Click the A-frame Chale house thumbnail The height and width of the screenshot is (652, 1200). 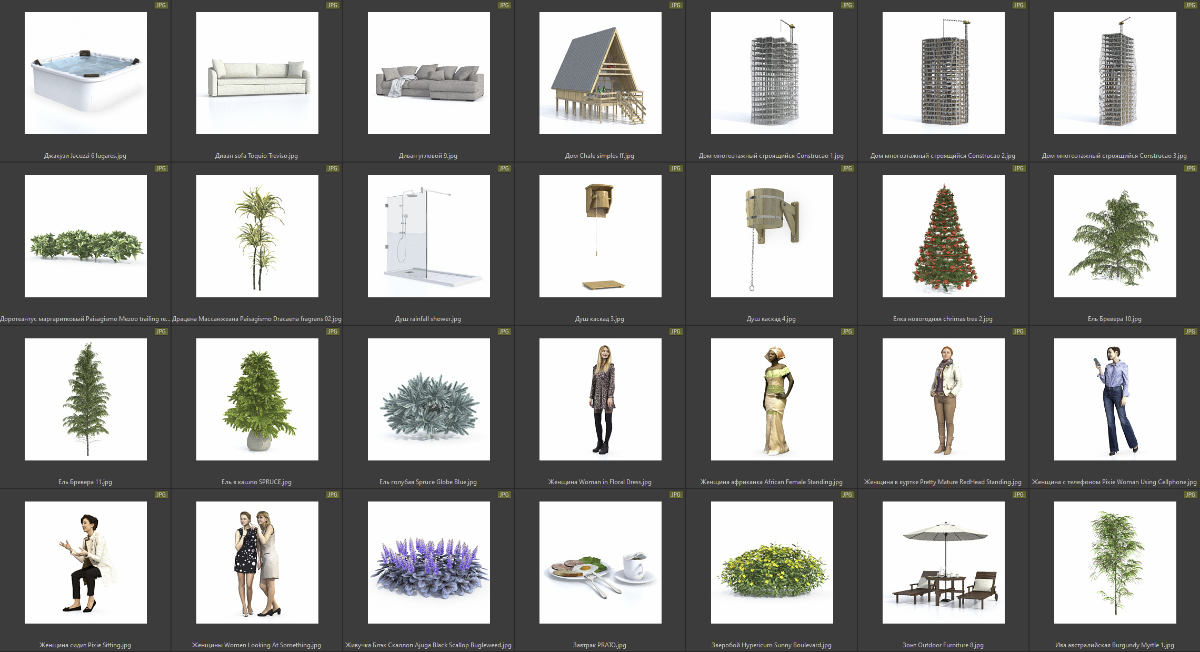pyautogui.click(x=600, y=73)
